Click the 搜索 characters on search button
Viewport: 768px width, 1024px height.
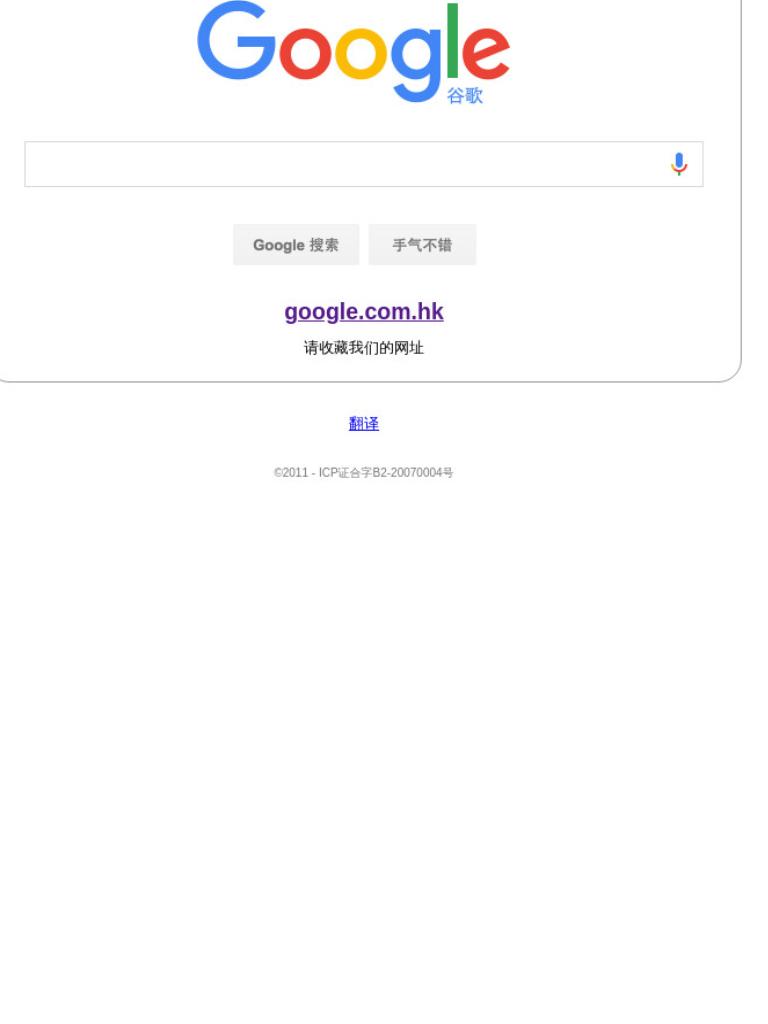(x=324, y=245)
